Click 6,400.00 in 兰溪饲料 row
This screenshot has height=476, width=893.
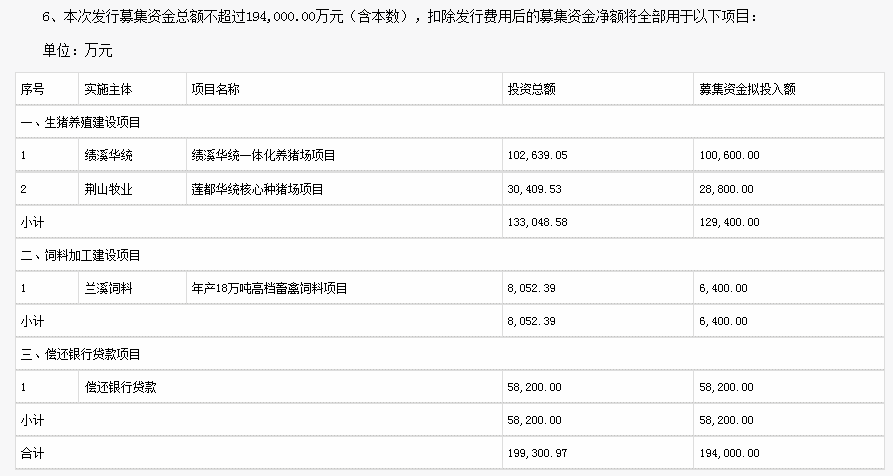[723, 289]
